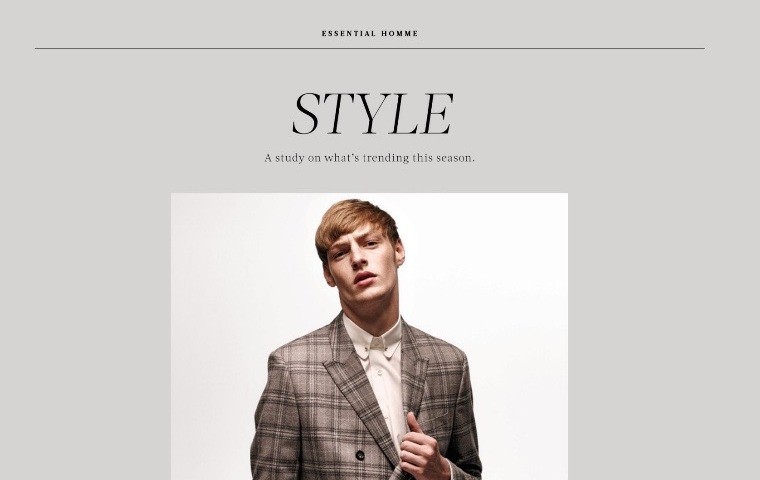Click the letter S in the STYLE heading
The height and width of the screenshot is (480, 760).
coord(305,114)
